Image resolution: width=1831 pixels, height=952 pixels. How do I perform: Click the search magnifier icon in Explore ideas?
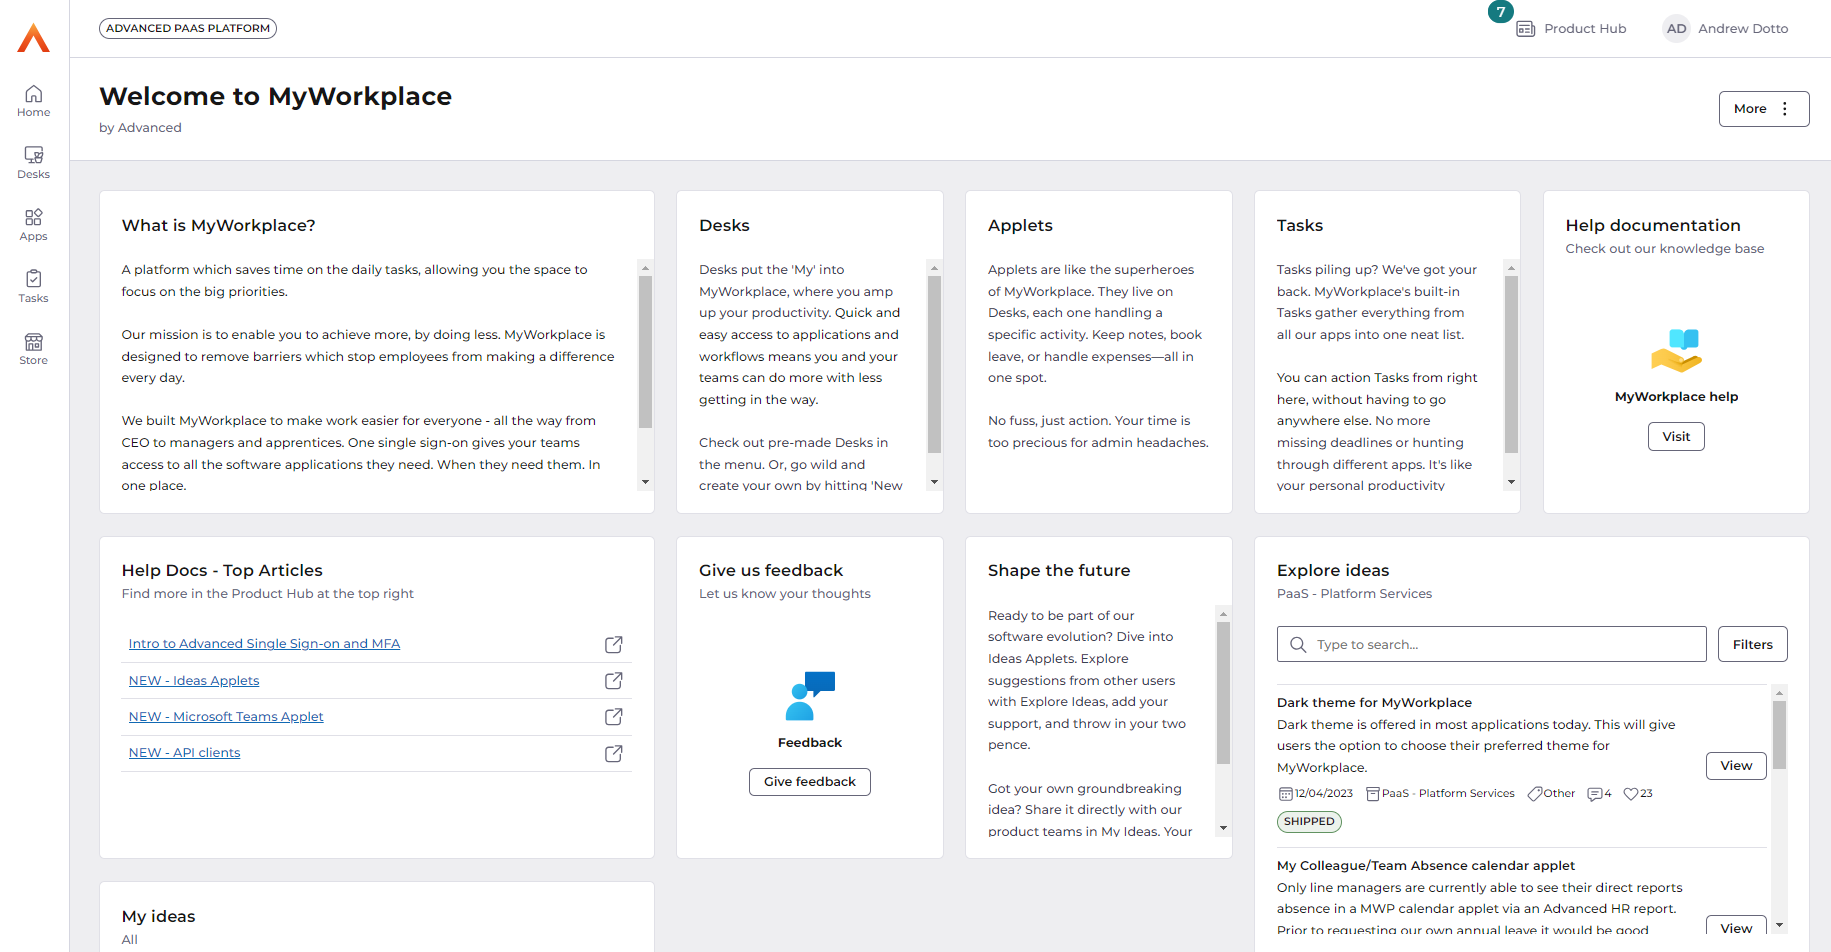[x=1298, y=645]
